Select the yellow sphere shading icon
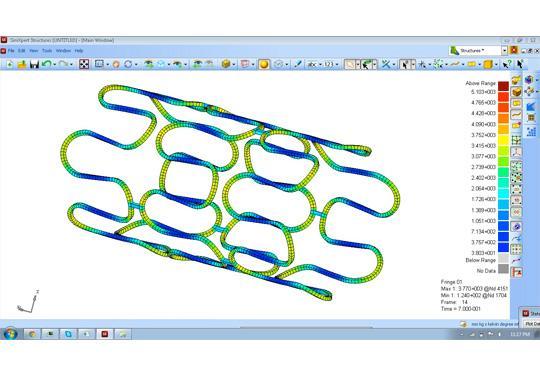 point(264,64)
